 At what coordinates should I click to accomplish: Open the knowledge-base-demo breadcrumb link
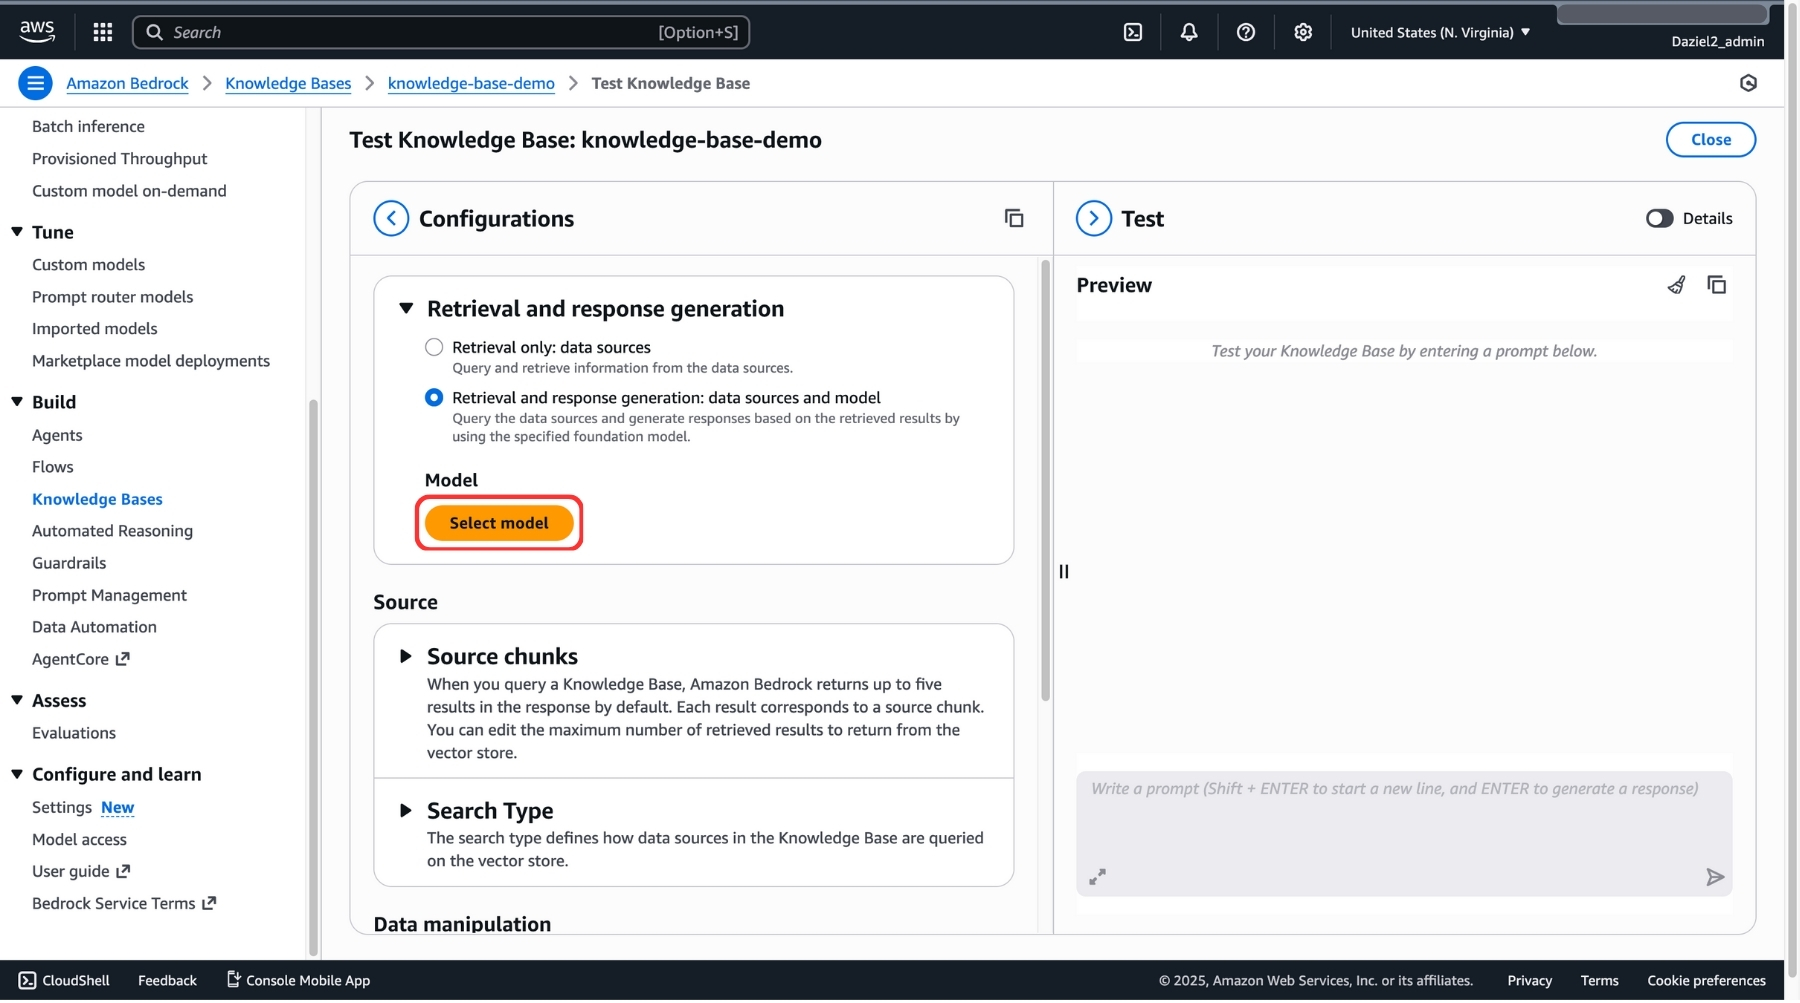pyautogui.click(x=471, y=84)
